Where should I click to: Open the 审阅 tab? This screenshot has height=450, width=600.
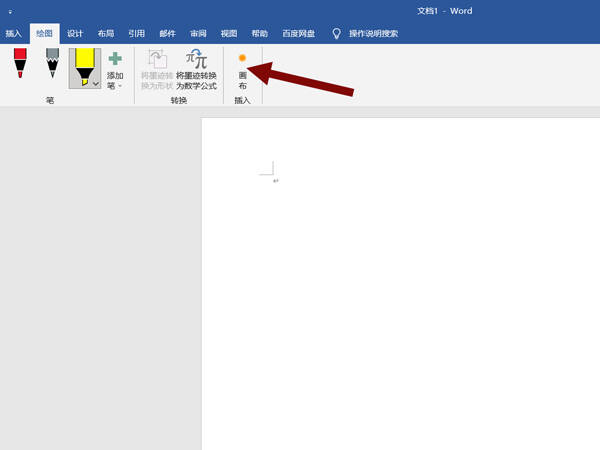click(198, 34)
